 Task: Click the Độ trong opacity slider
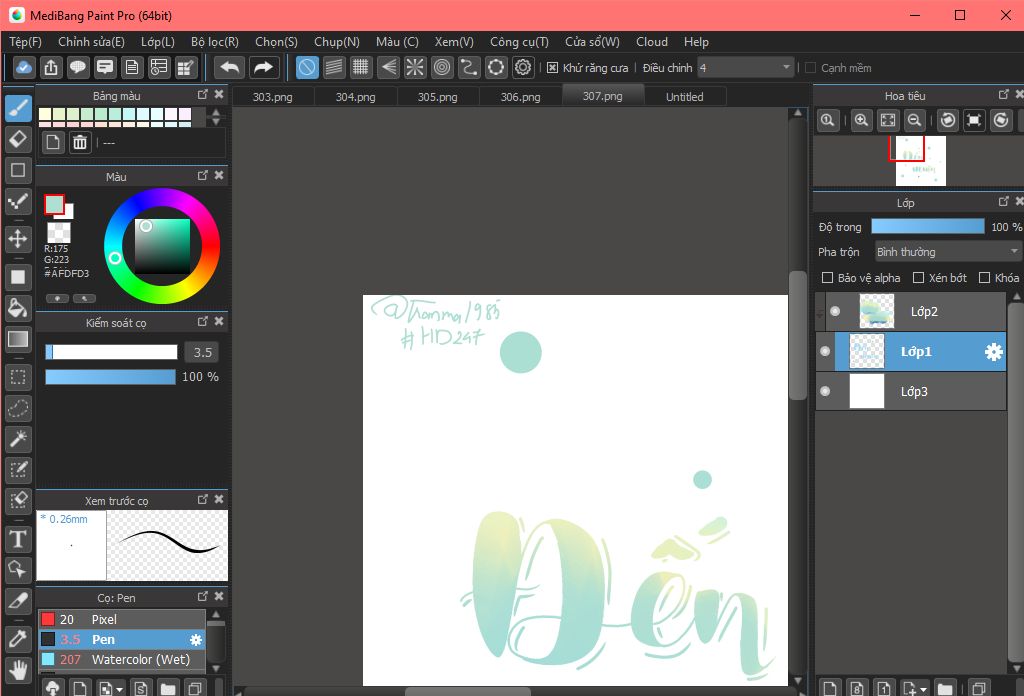tap(928, 227)
